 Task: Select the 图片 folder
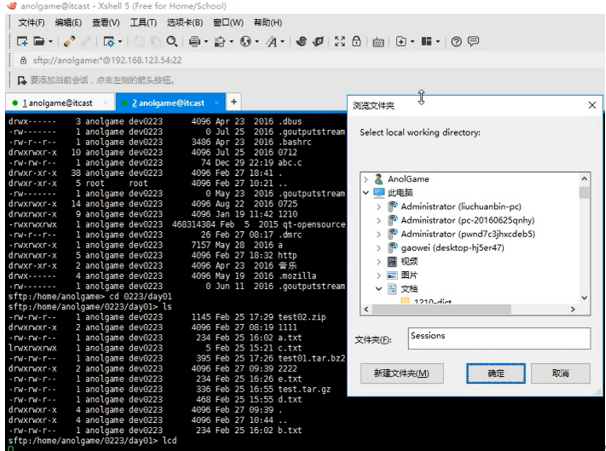tap(409, 275)
